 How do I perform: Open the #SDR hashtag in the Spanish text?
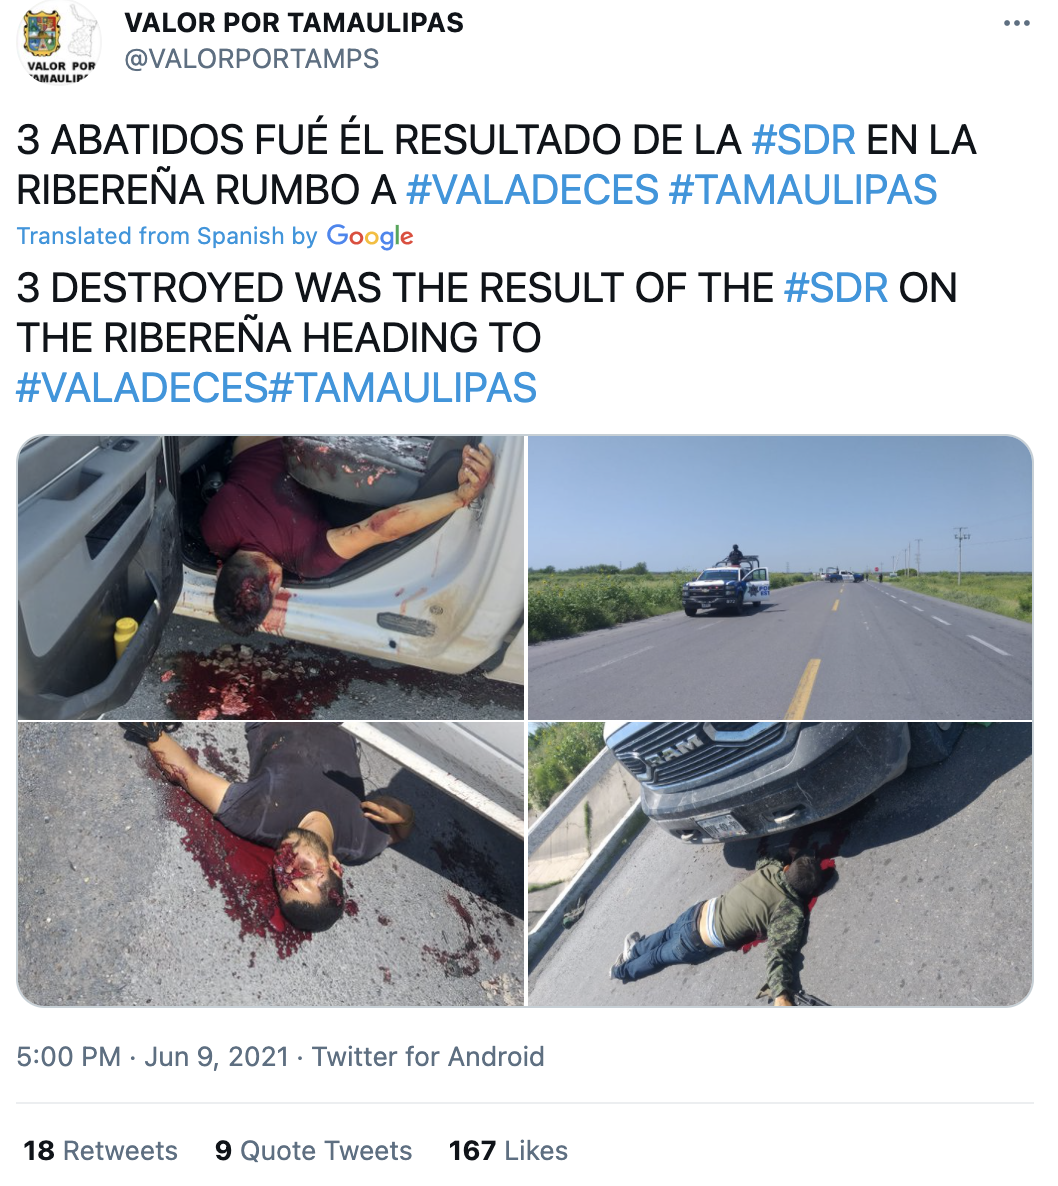tap(803, 140)
